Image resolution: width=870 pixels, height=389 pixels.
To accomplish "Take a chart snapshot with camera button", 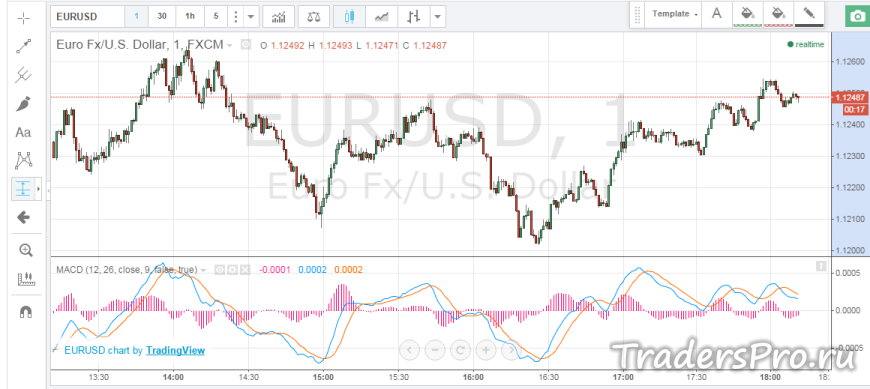I will click(858, 16).
